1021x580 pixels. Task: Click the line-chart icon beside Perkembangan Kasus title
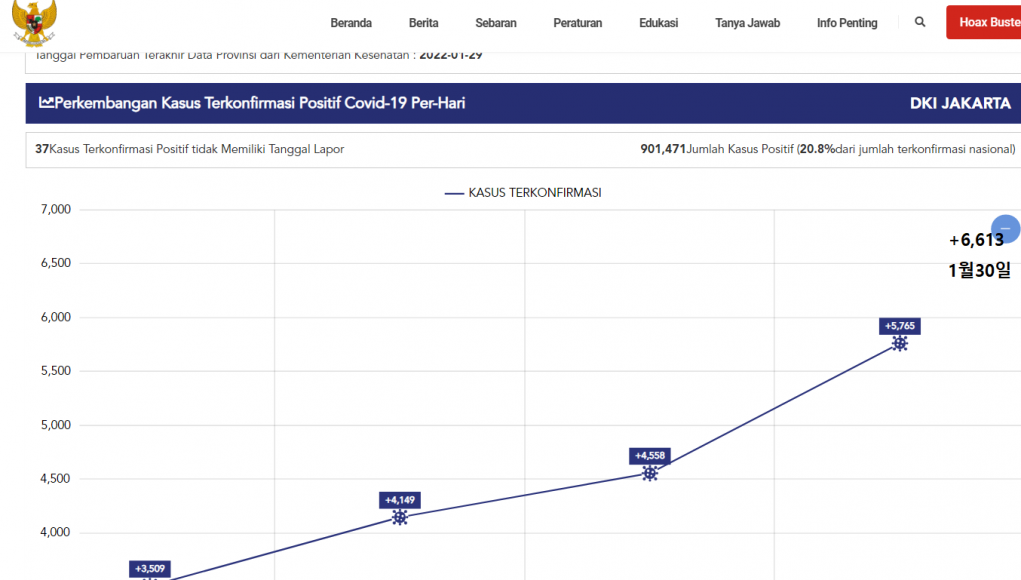click(46, 103)
